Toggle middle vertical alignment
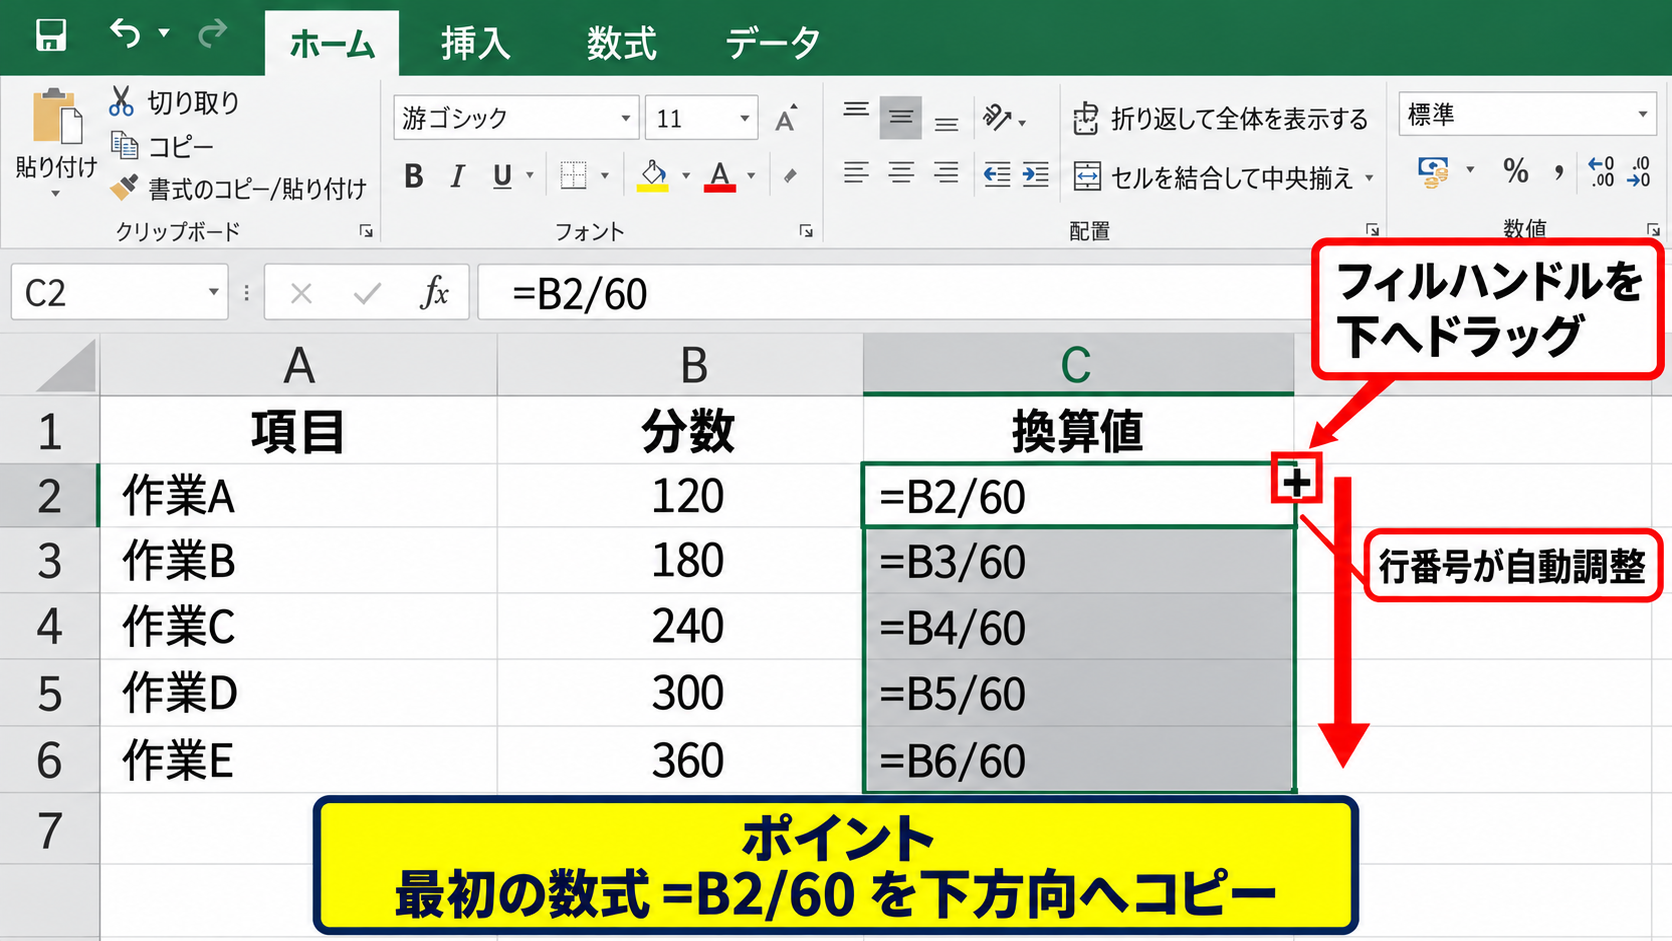 click(901, 118)
